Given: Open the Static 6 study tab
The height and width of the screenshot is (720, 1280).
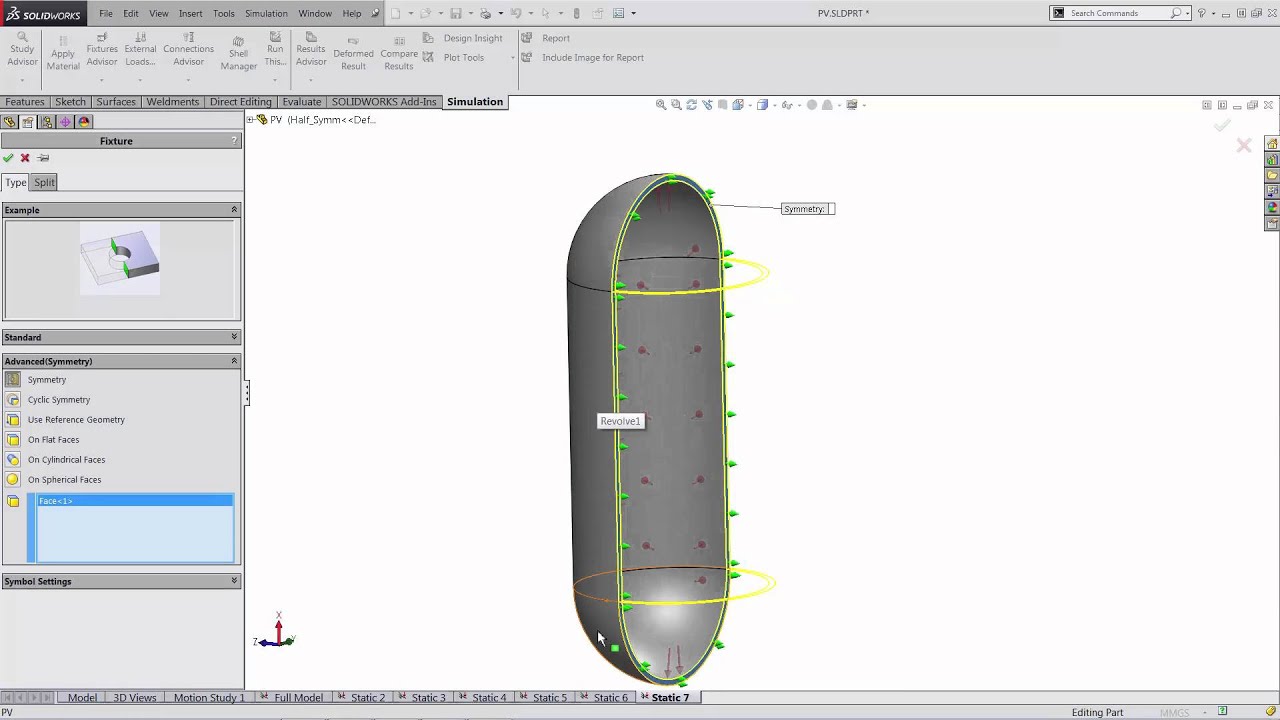Looking at the screenshot, I should [x=609, y=697].
